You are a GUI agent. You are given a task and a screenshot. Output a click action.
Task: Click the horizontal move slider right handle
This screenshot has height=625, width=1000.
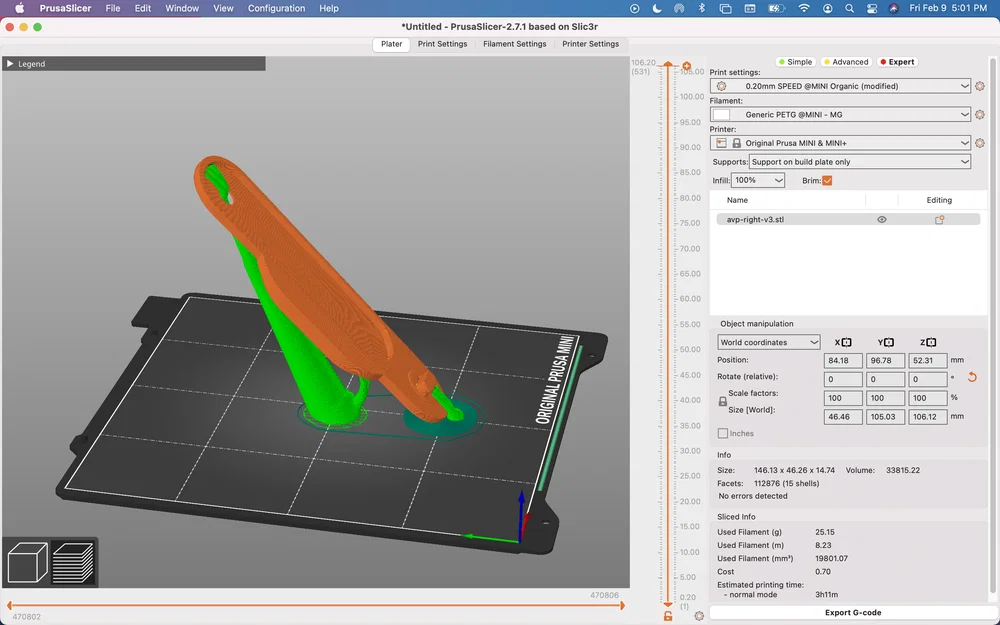(x=622, y=606)
